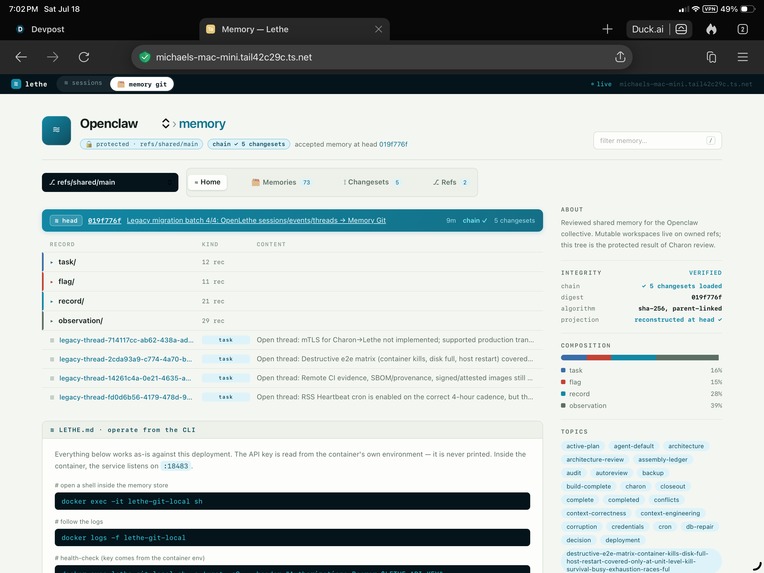Check the battery status indicator
Viewport: 764px width, 573px height.
click(x=738, y=9)
